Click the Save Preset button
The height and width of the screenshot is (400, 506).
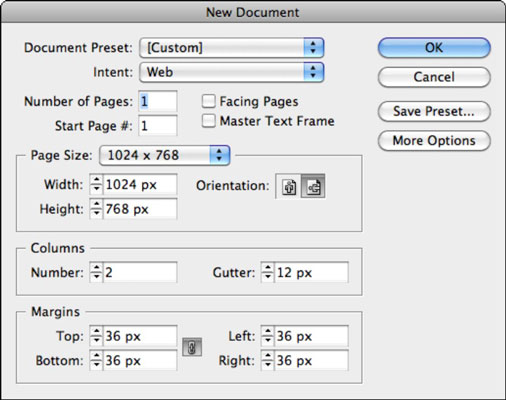[x=434, y=111]
